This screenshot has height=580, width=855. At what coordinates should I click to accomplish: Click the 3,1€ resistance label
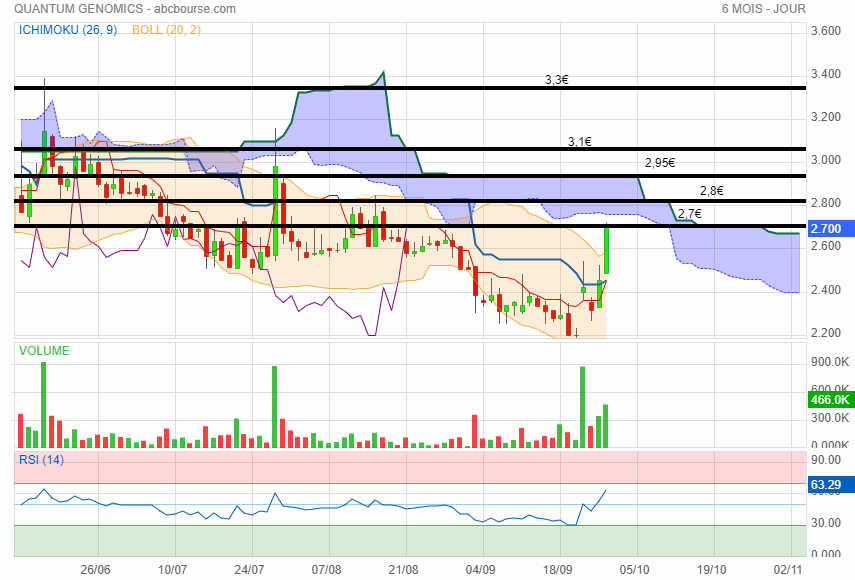(x=580, y=142)
